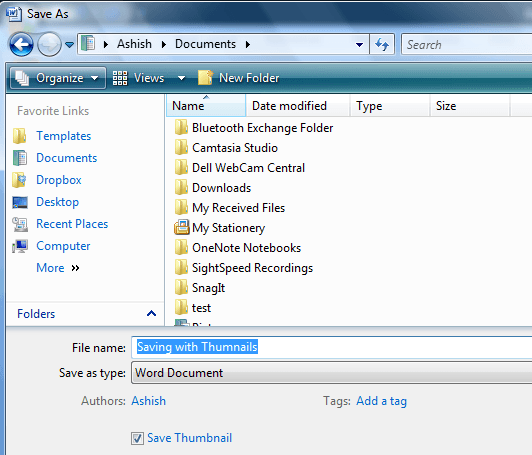Click the documents icon in address bar
532x455 pixels.
[88, 44]
